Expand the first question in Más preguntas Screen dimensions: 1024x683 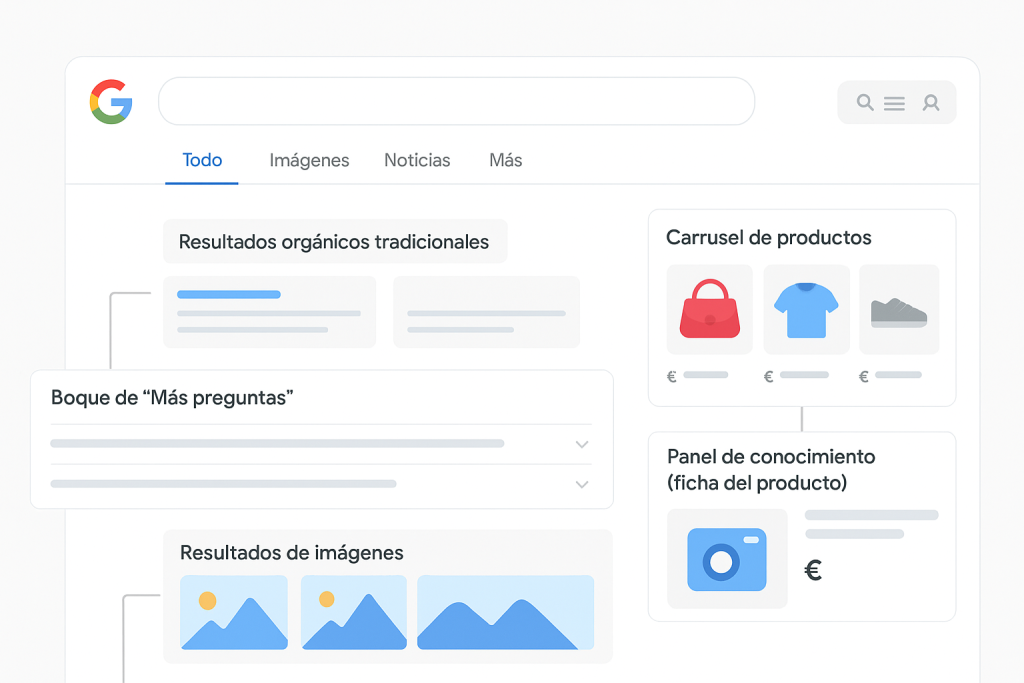582,444
